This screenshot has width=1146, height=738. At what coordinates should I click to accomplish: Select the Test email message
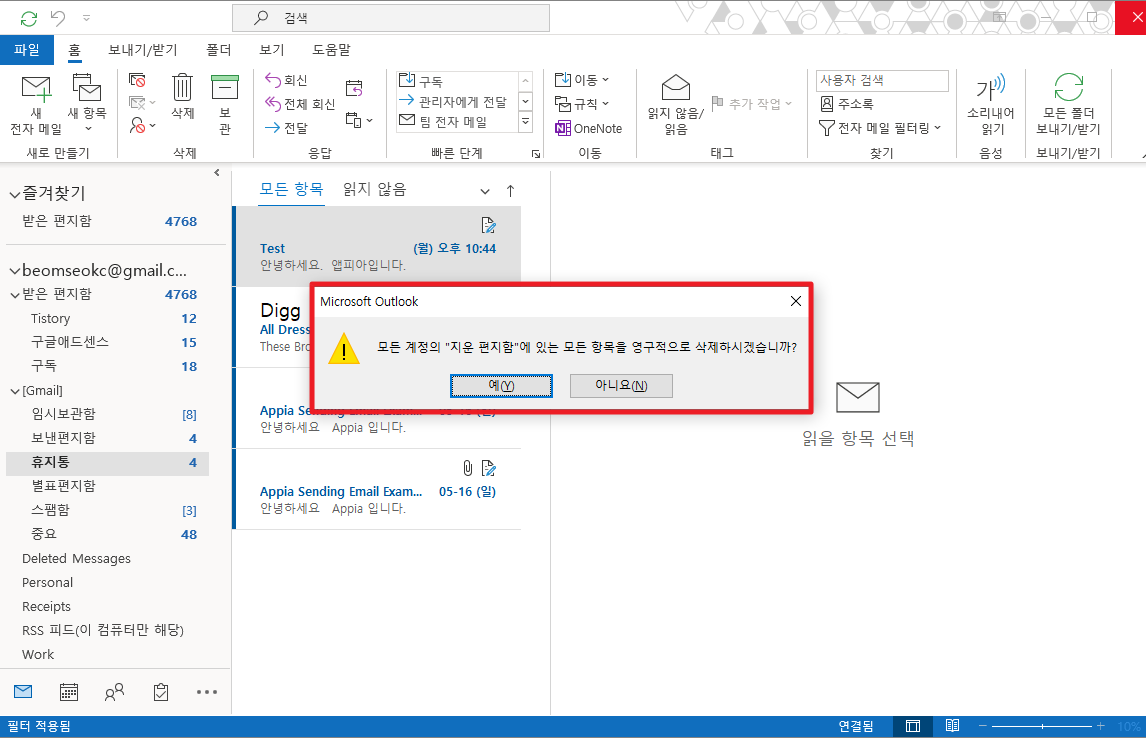tap(377, 246)
